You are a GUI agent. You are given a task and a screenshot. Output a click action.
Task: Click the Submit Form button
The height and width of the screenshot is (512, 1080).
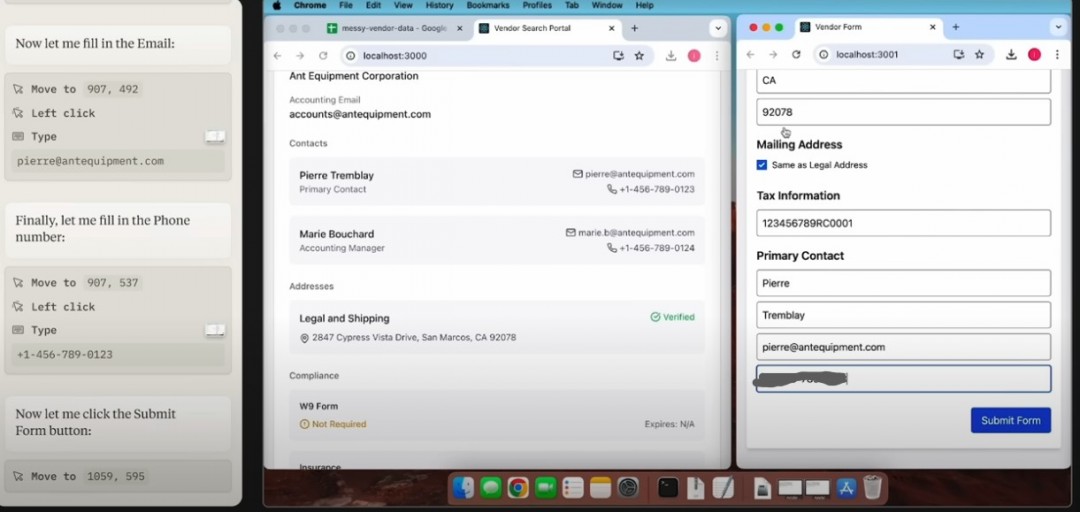[x=1010, y=420]
